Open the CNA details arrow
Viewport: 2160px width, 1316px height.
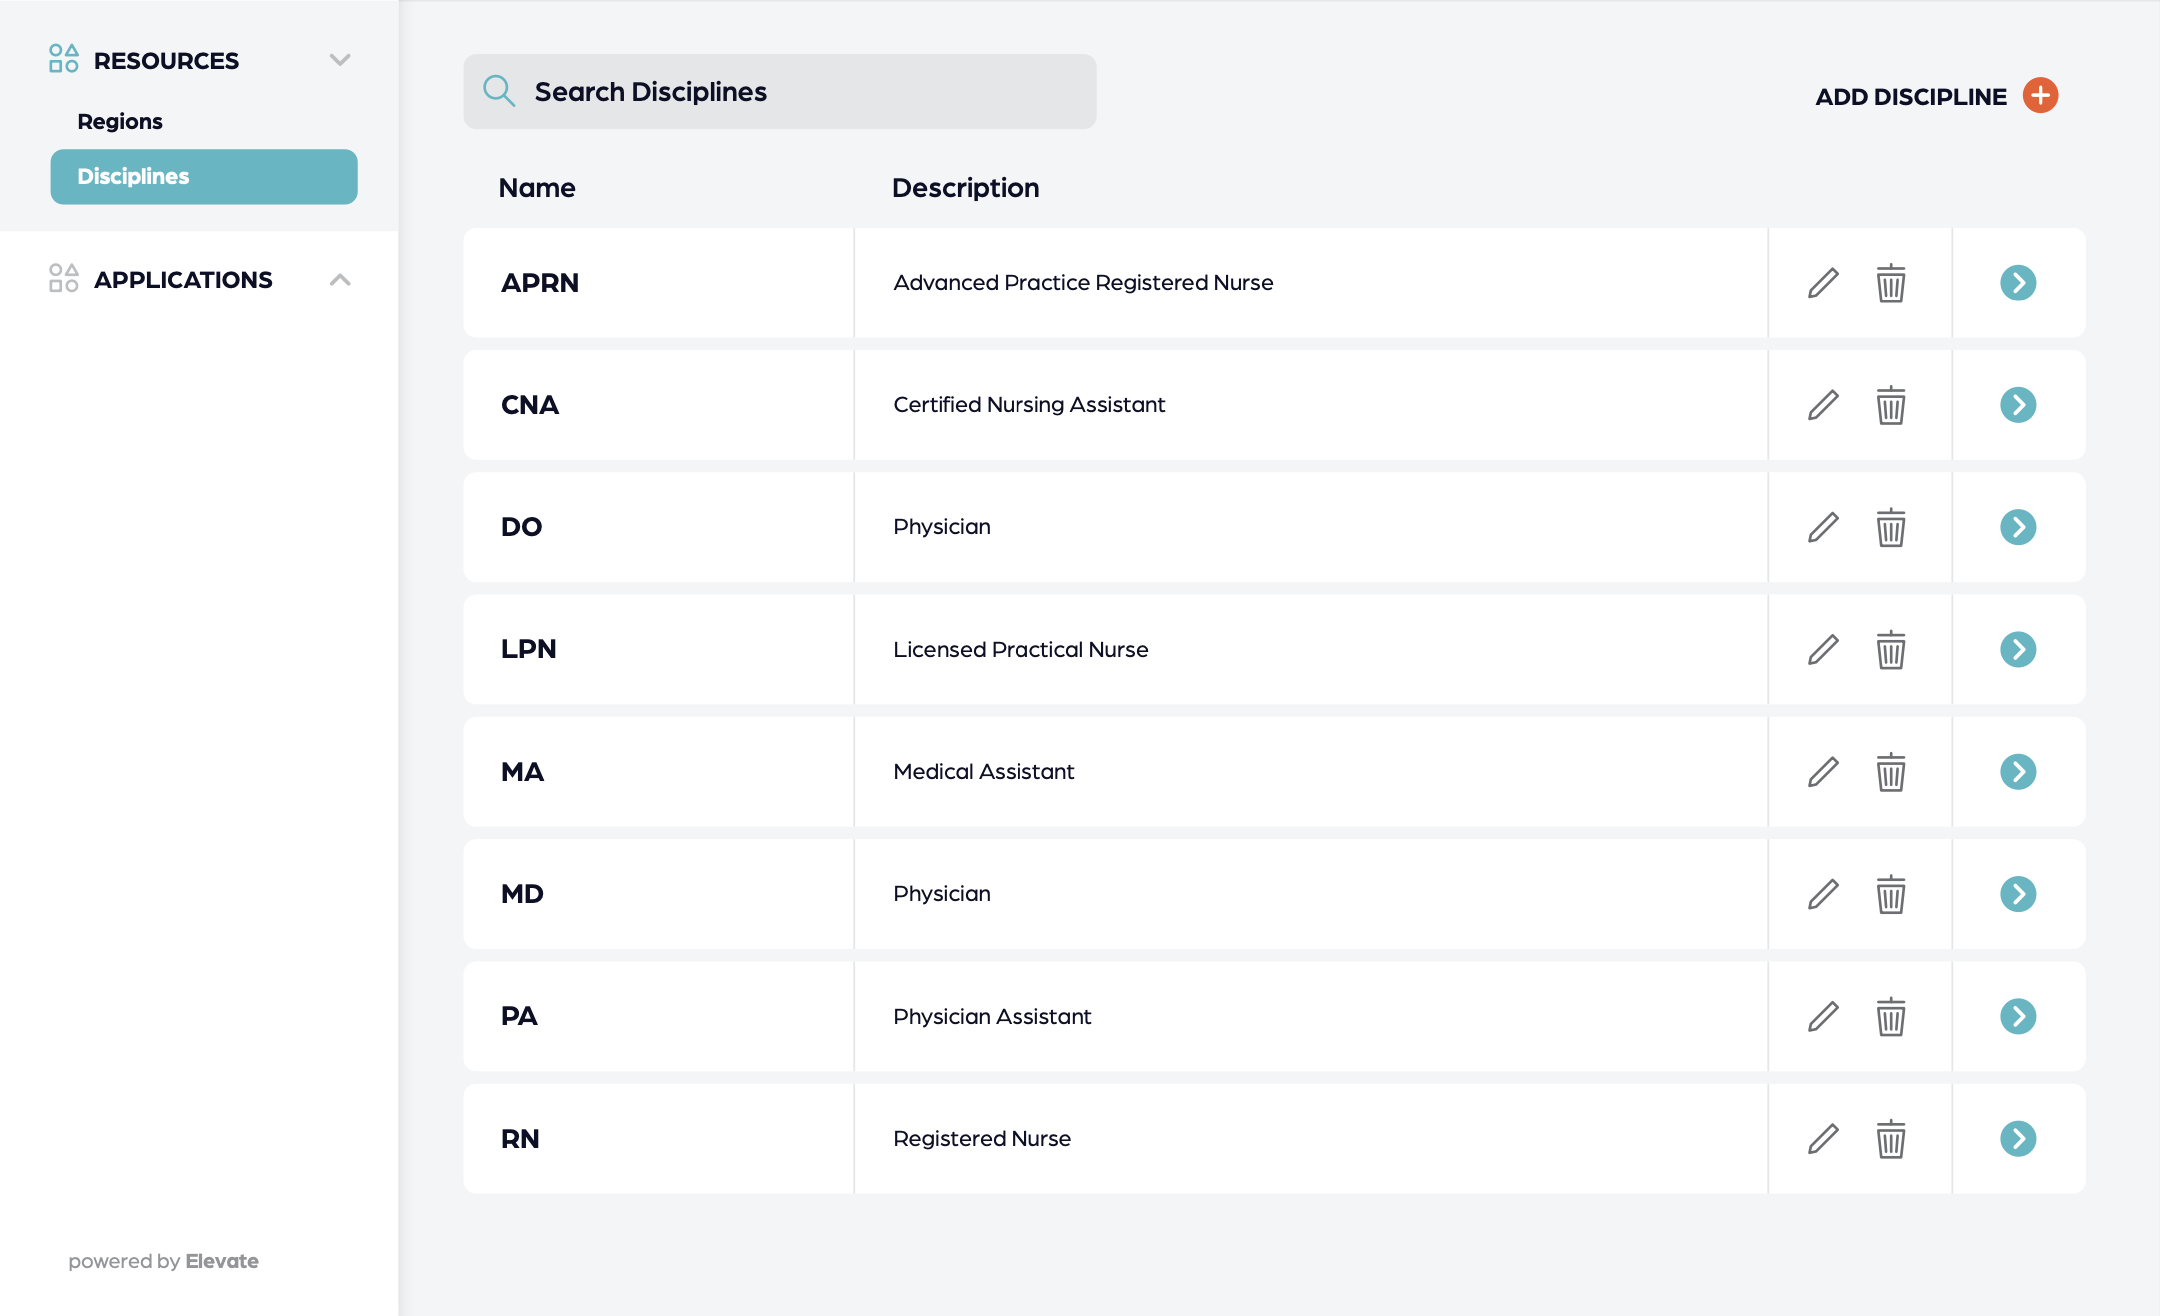click(x=2018, y=405)
